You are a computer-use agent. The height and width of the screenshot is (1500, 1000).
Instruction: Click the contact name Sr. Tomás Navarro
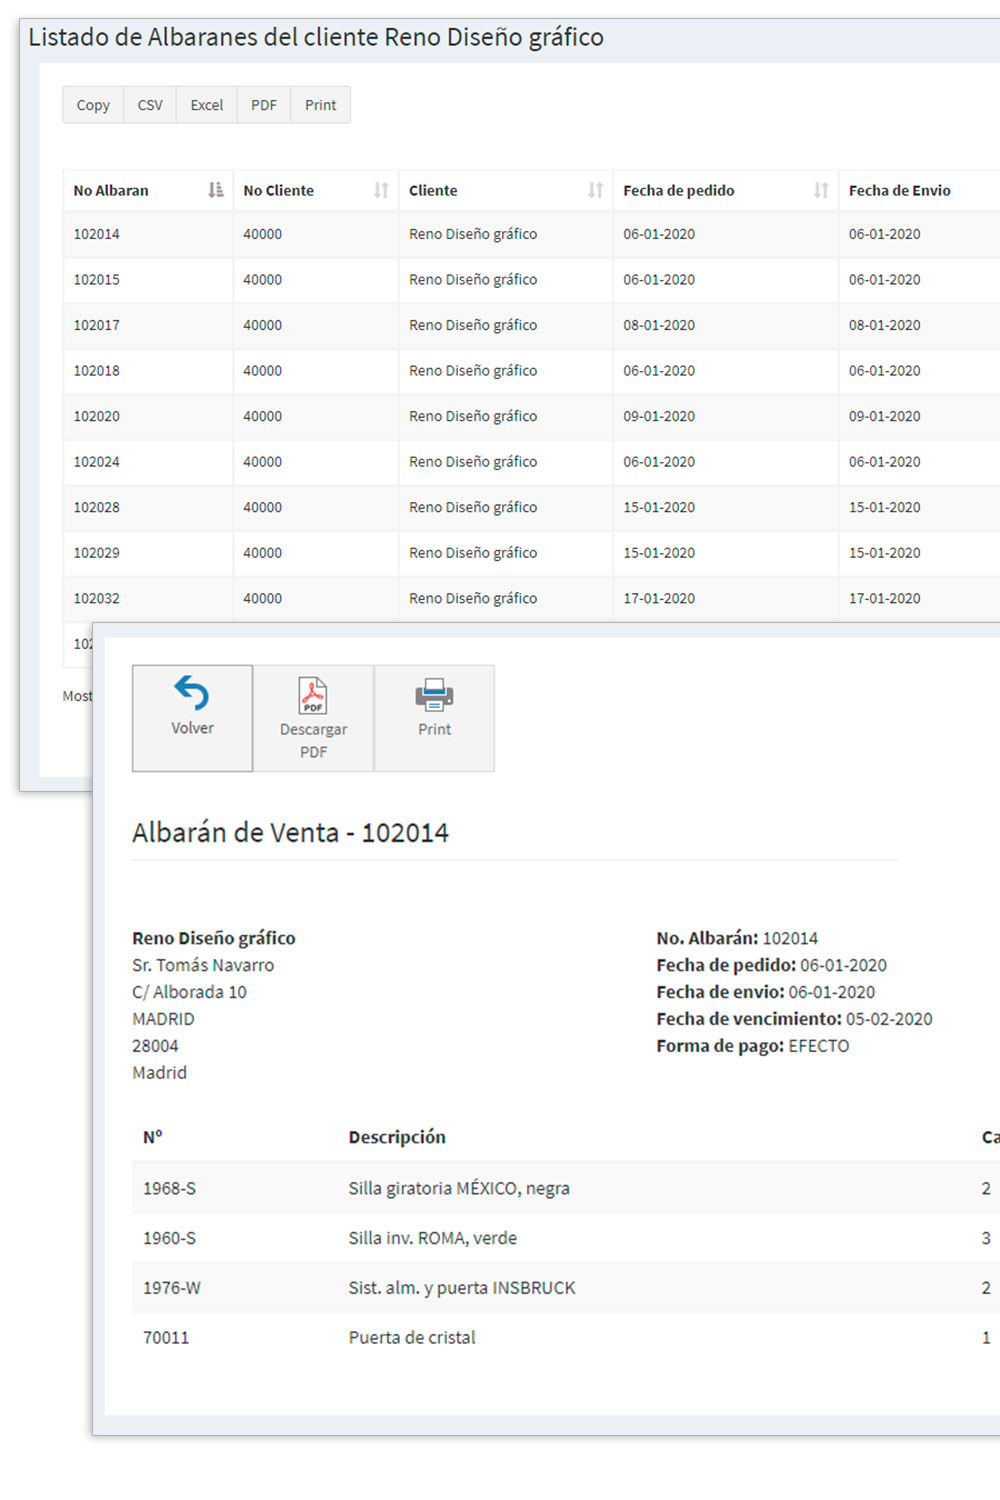(x=203, y=965)
